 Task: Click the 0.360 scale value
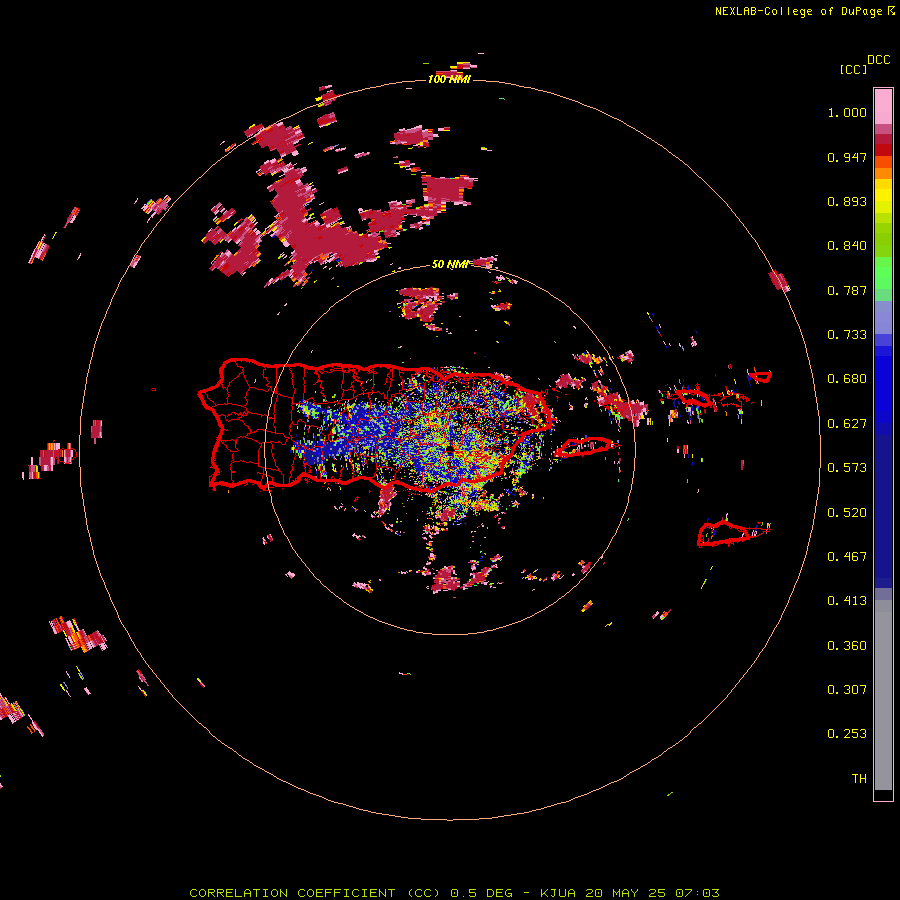coord(847,646)
